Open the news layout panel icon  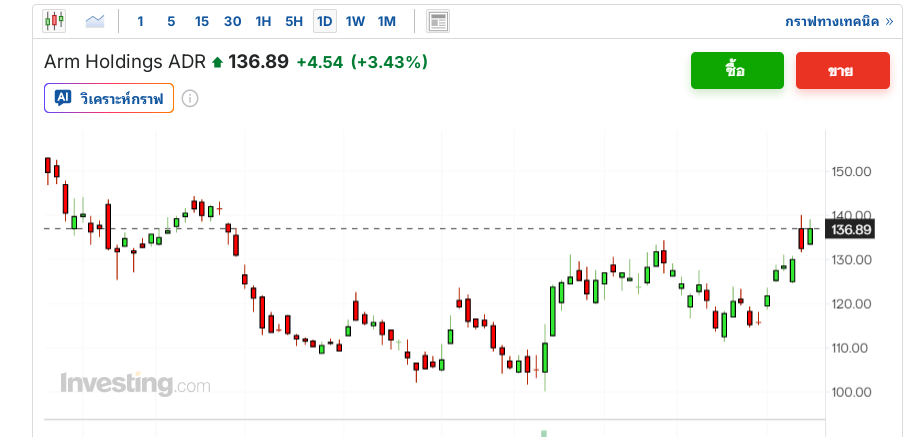click(438, 22)
